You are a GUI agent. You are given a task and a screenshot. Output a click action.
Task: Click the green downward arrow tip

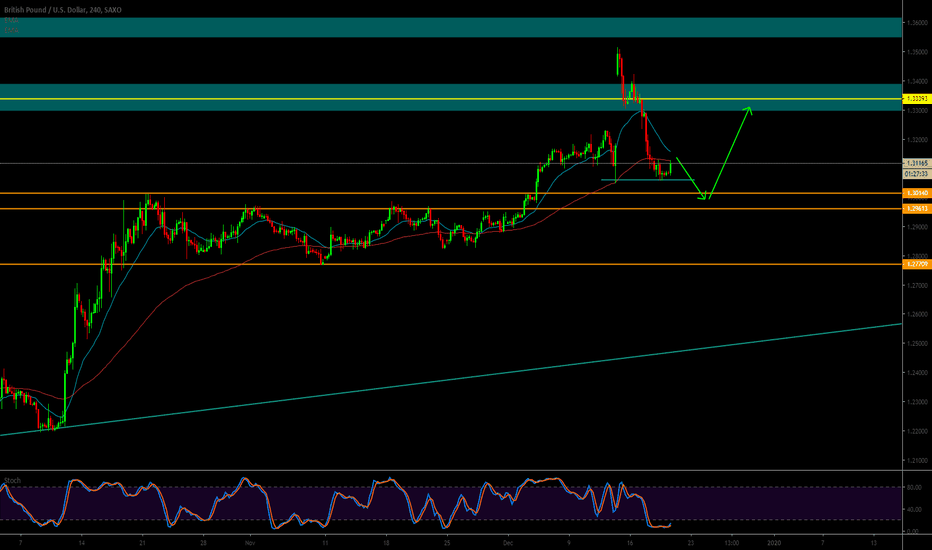(x=706, y=198)
